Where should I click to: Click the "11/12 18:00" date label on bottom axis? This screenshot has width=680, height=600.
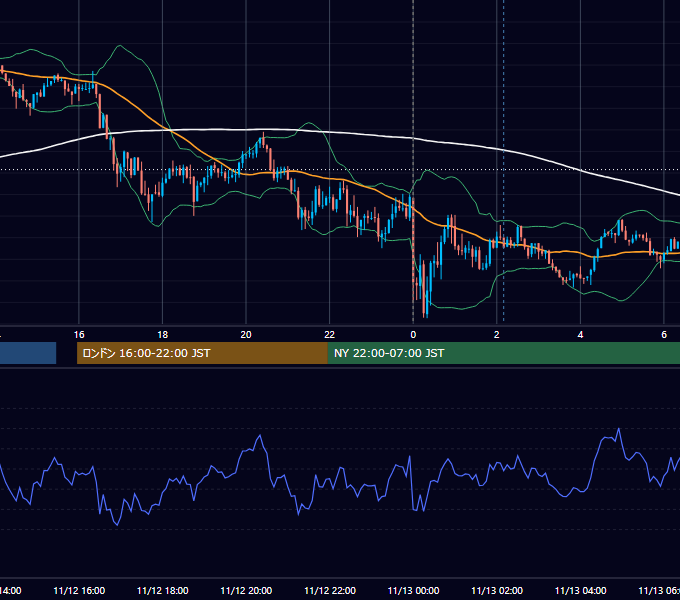click(x=163, y=590)
